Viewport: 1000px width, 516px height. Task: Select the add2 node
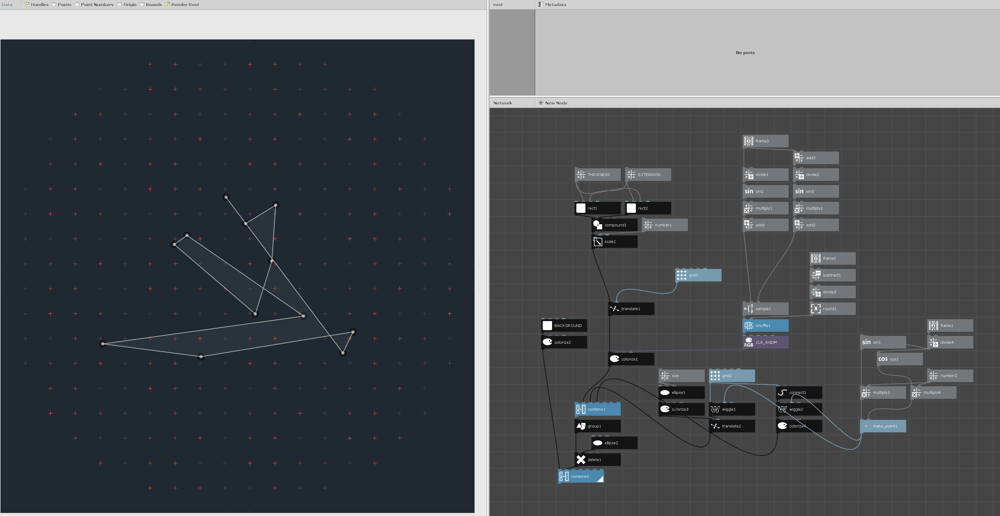click(x=816, y=225)
